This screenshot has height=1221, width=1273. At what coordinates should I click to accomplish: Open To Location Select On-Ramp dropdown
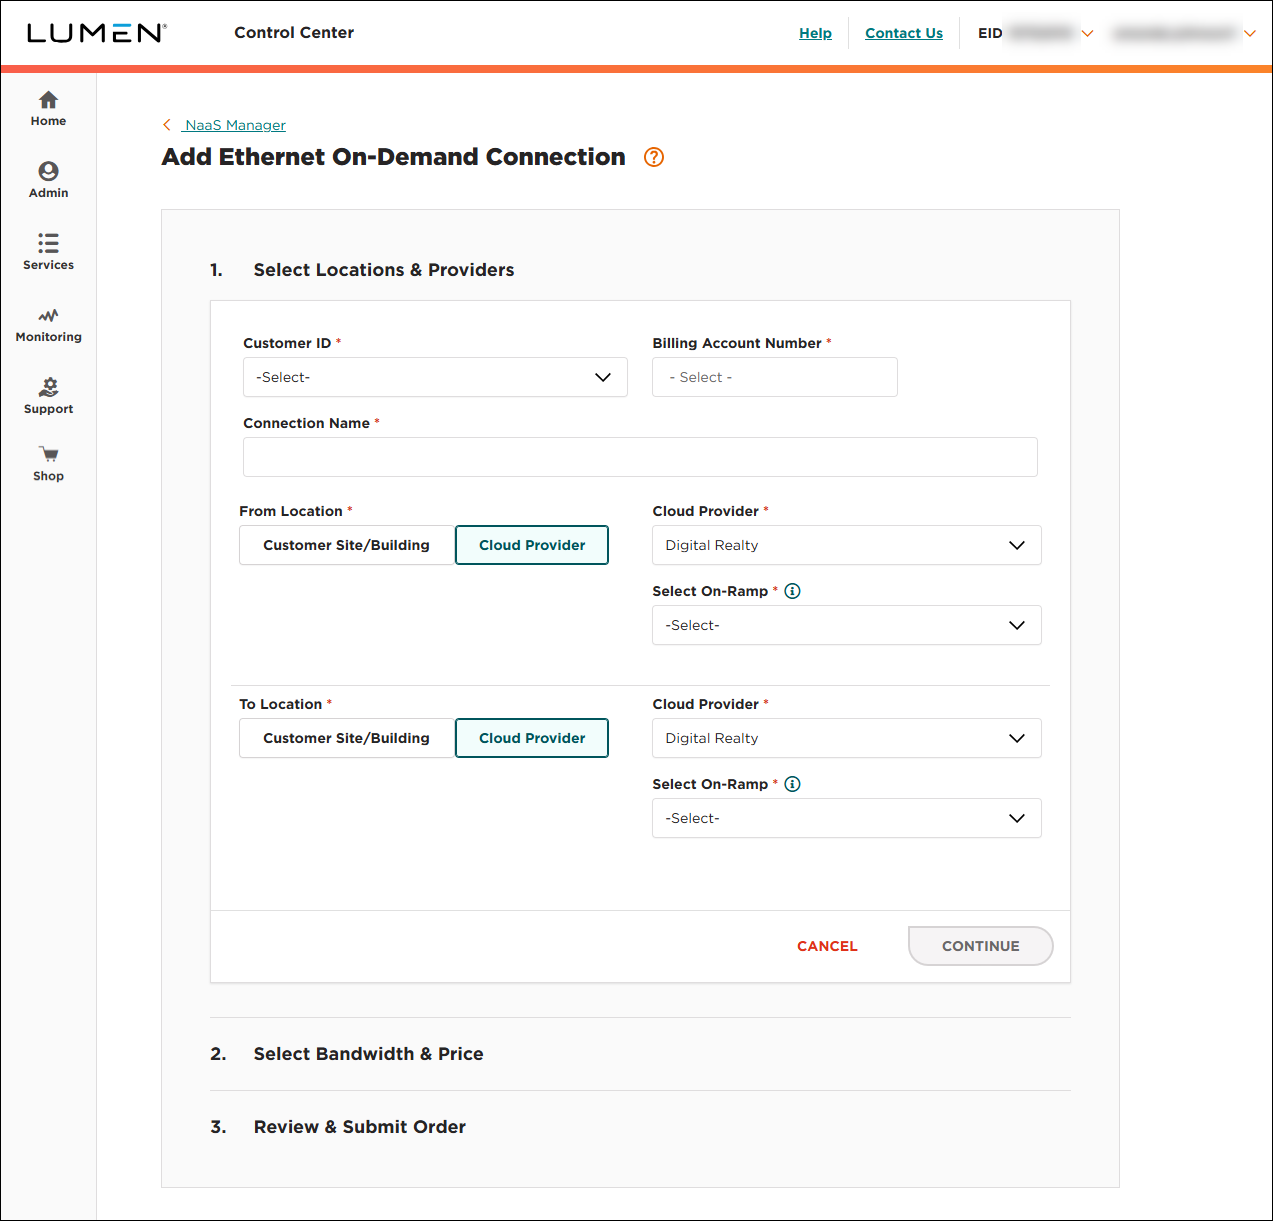pos(847,818)
